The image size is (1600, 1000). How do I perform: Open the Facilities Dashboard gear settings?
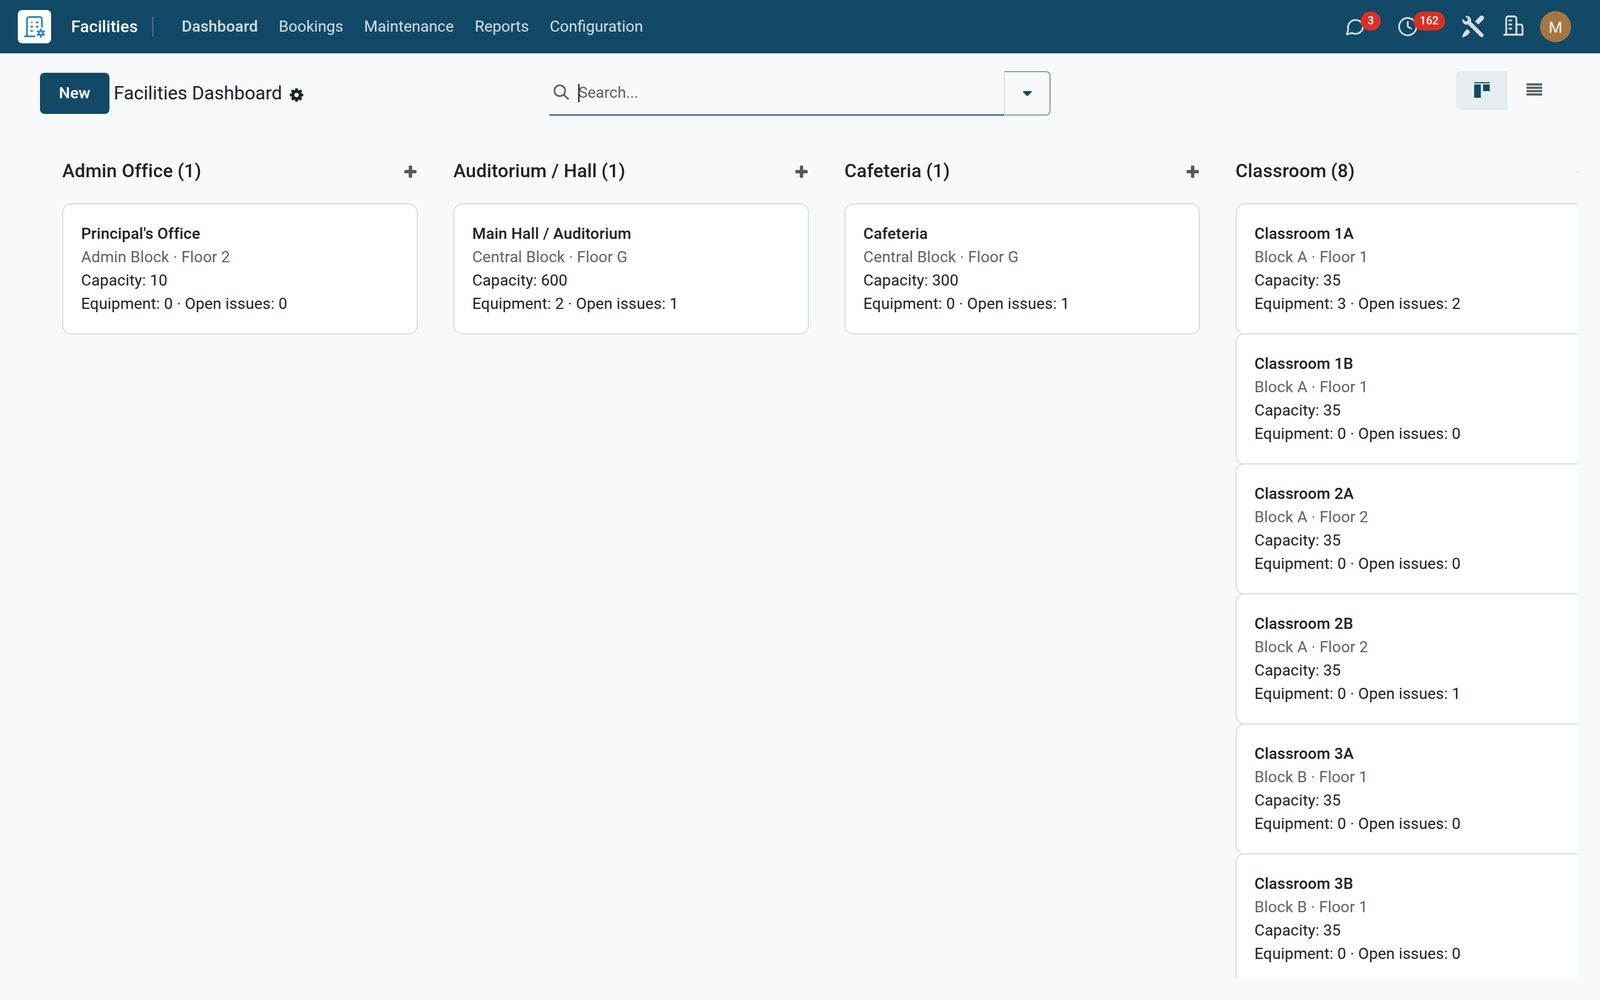[x=297, y=95]
